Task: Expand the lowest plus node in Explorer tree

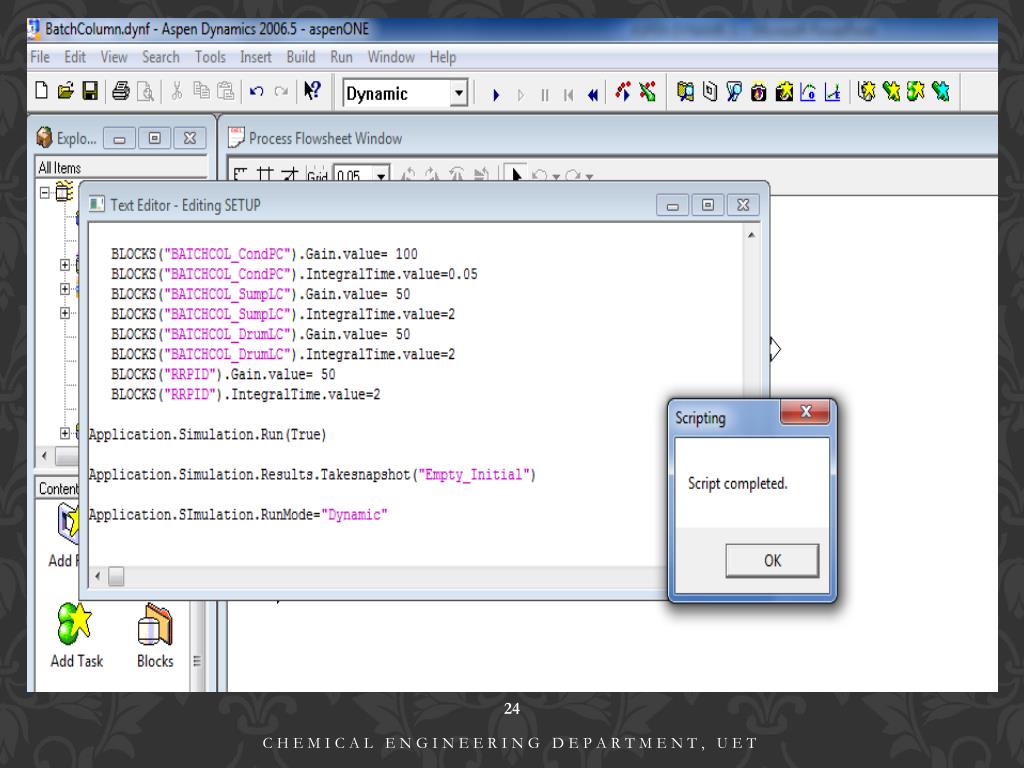Action: pyautogui.click(x=65, y=433)
